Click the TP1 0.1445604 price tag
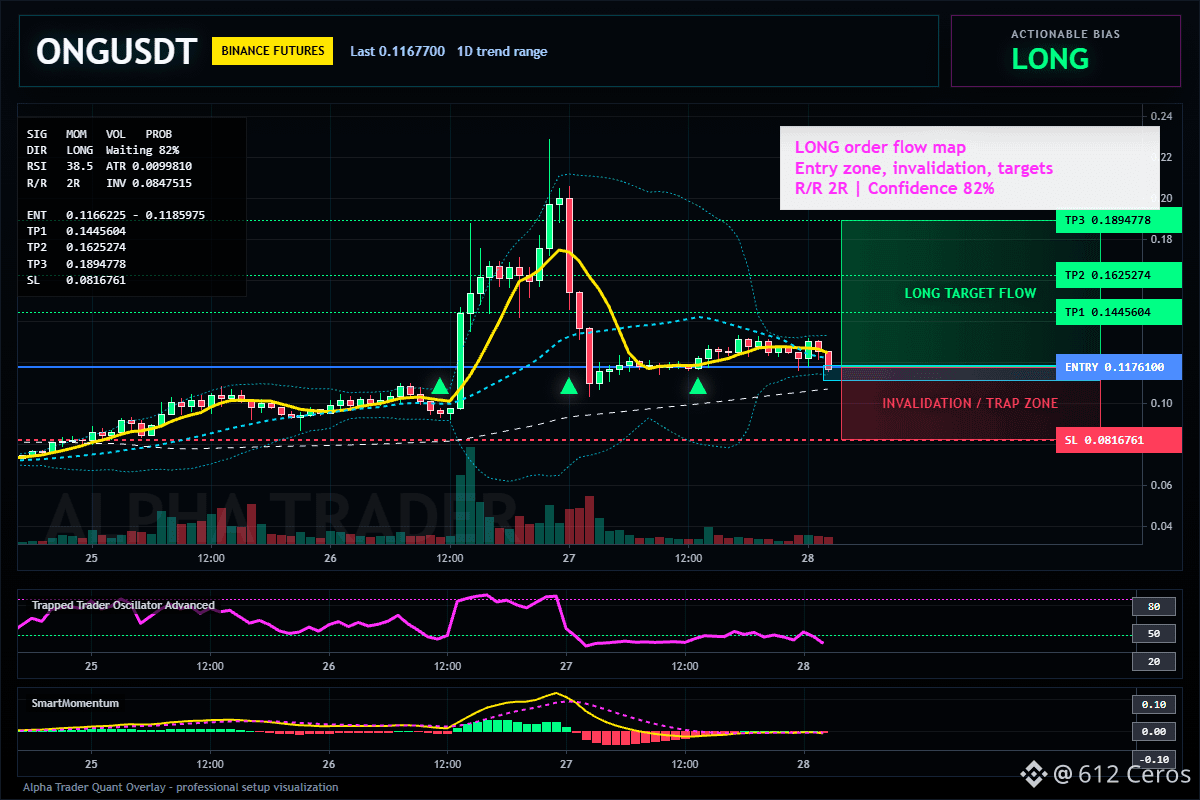Screen dimensions: 1200x800 point(1118,312)
